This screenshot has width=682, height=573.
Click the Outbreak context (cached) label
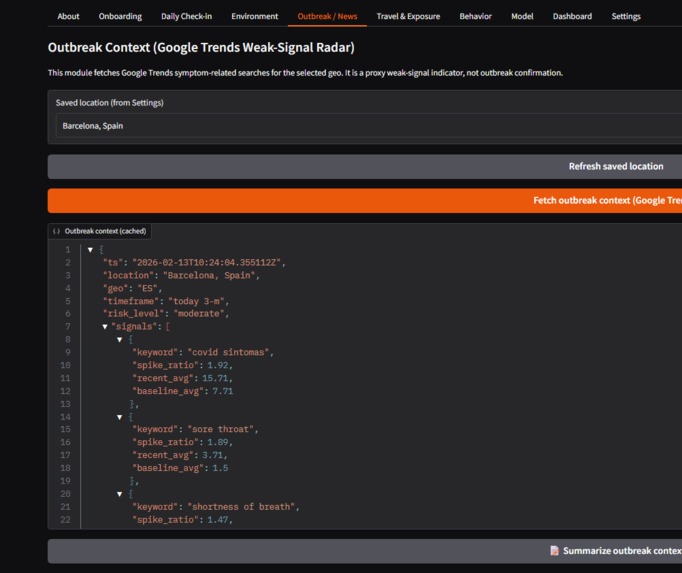tap(105, 231)
